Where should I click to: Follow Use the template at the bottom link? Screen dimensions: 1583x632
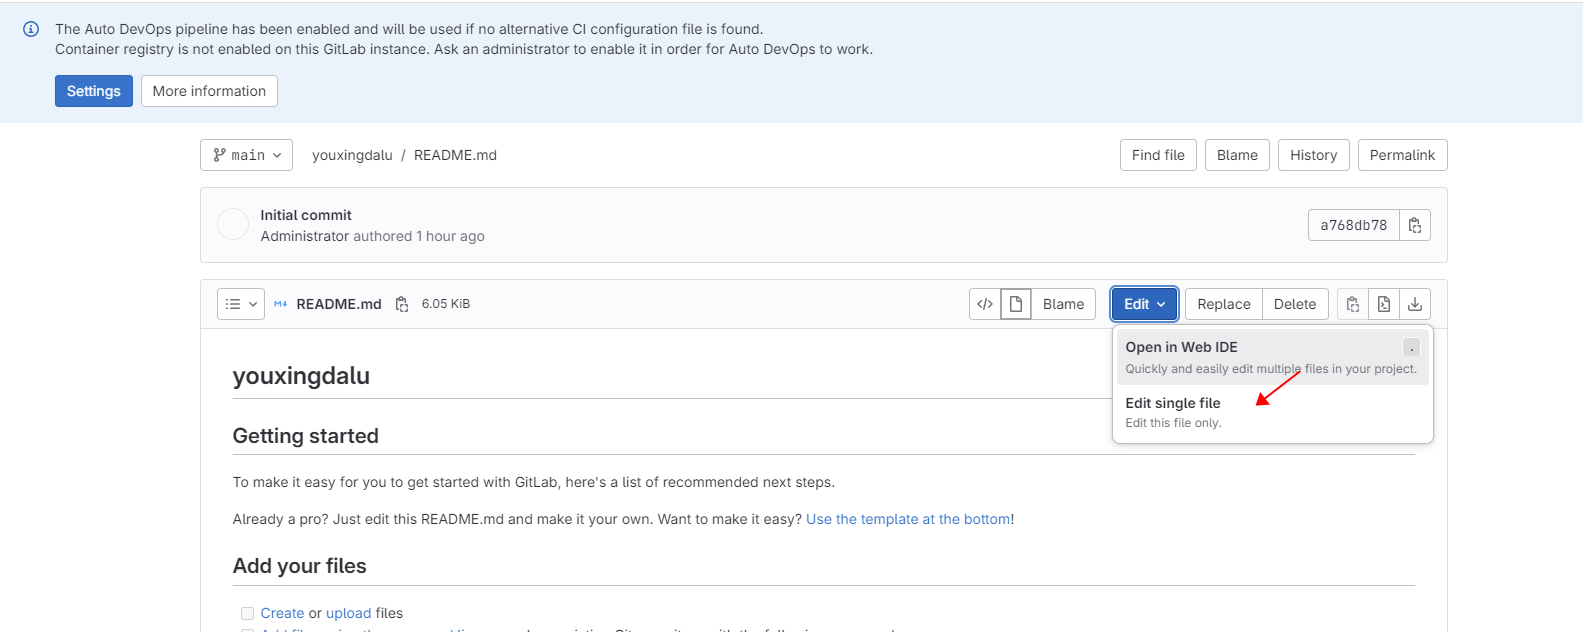(x=908, y=519)
